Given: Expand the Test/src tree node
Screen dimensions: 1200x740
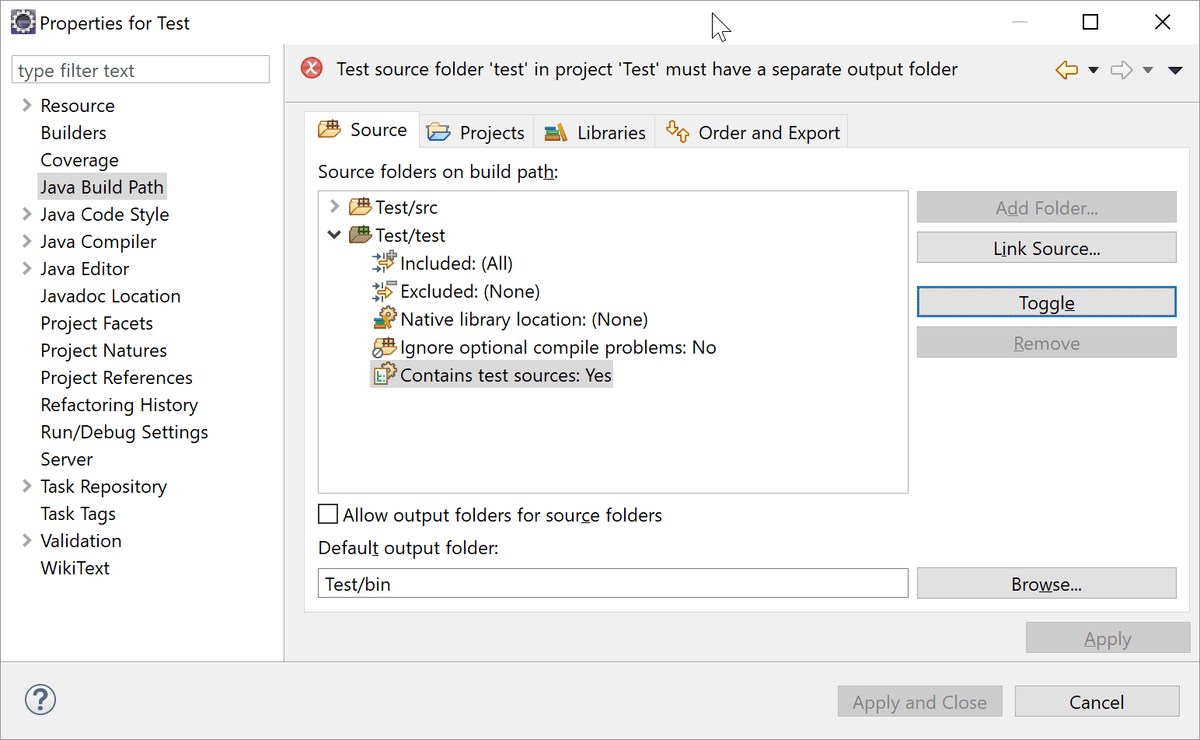Looking at the screenshot, I should pos(334,207).
